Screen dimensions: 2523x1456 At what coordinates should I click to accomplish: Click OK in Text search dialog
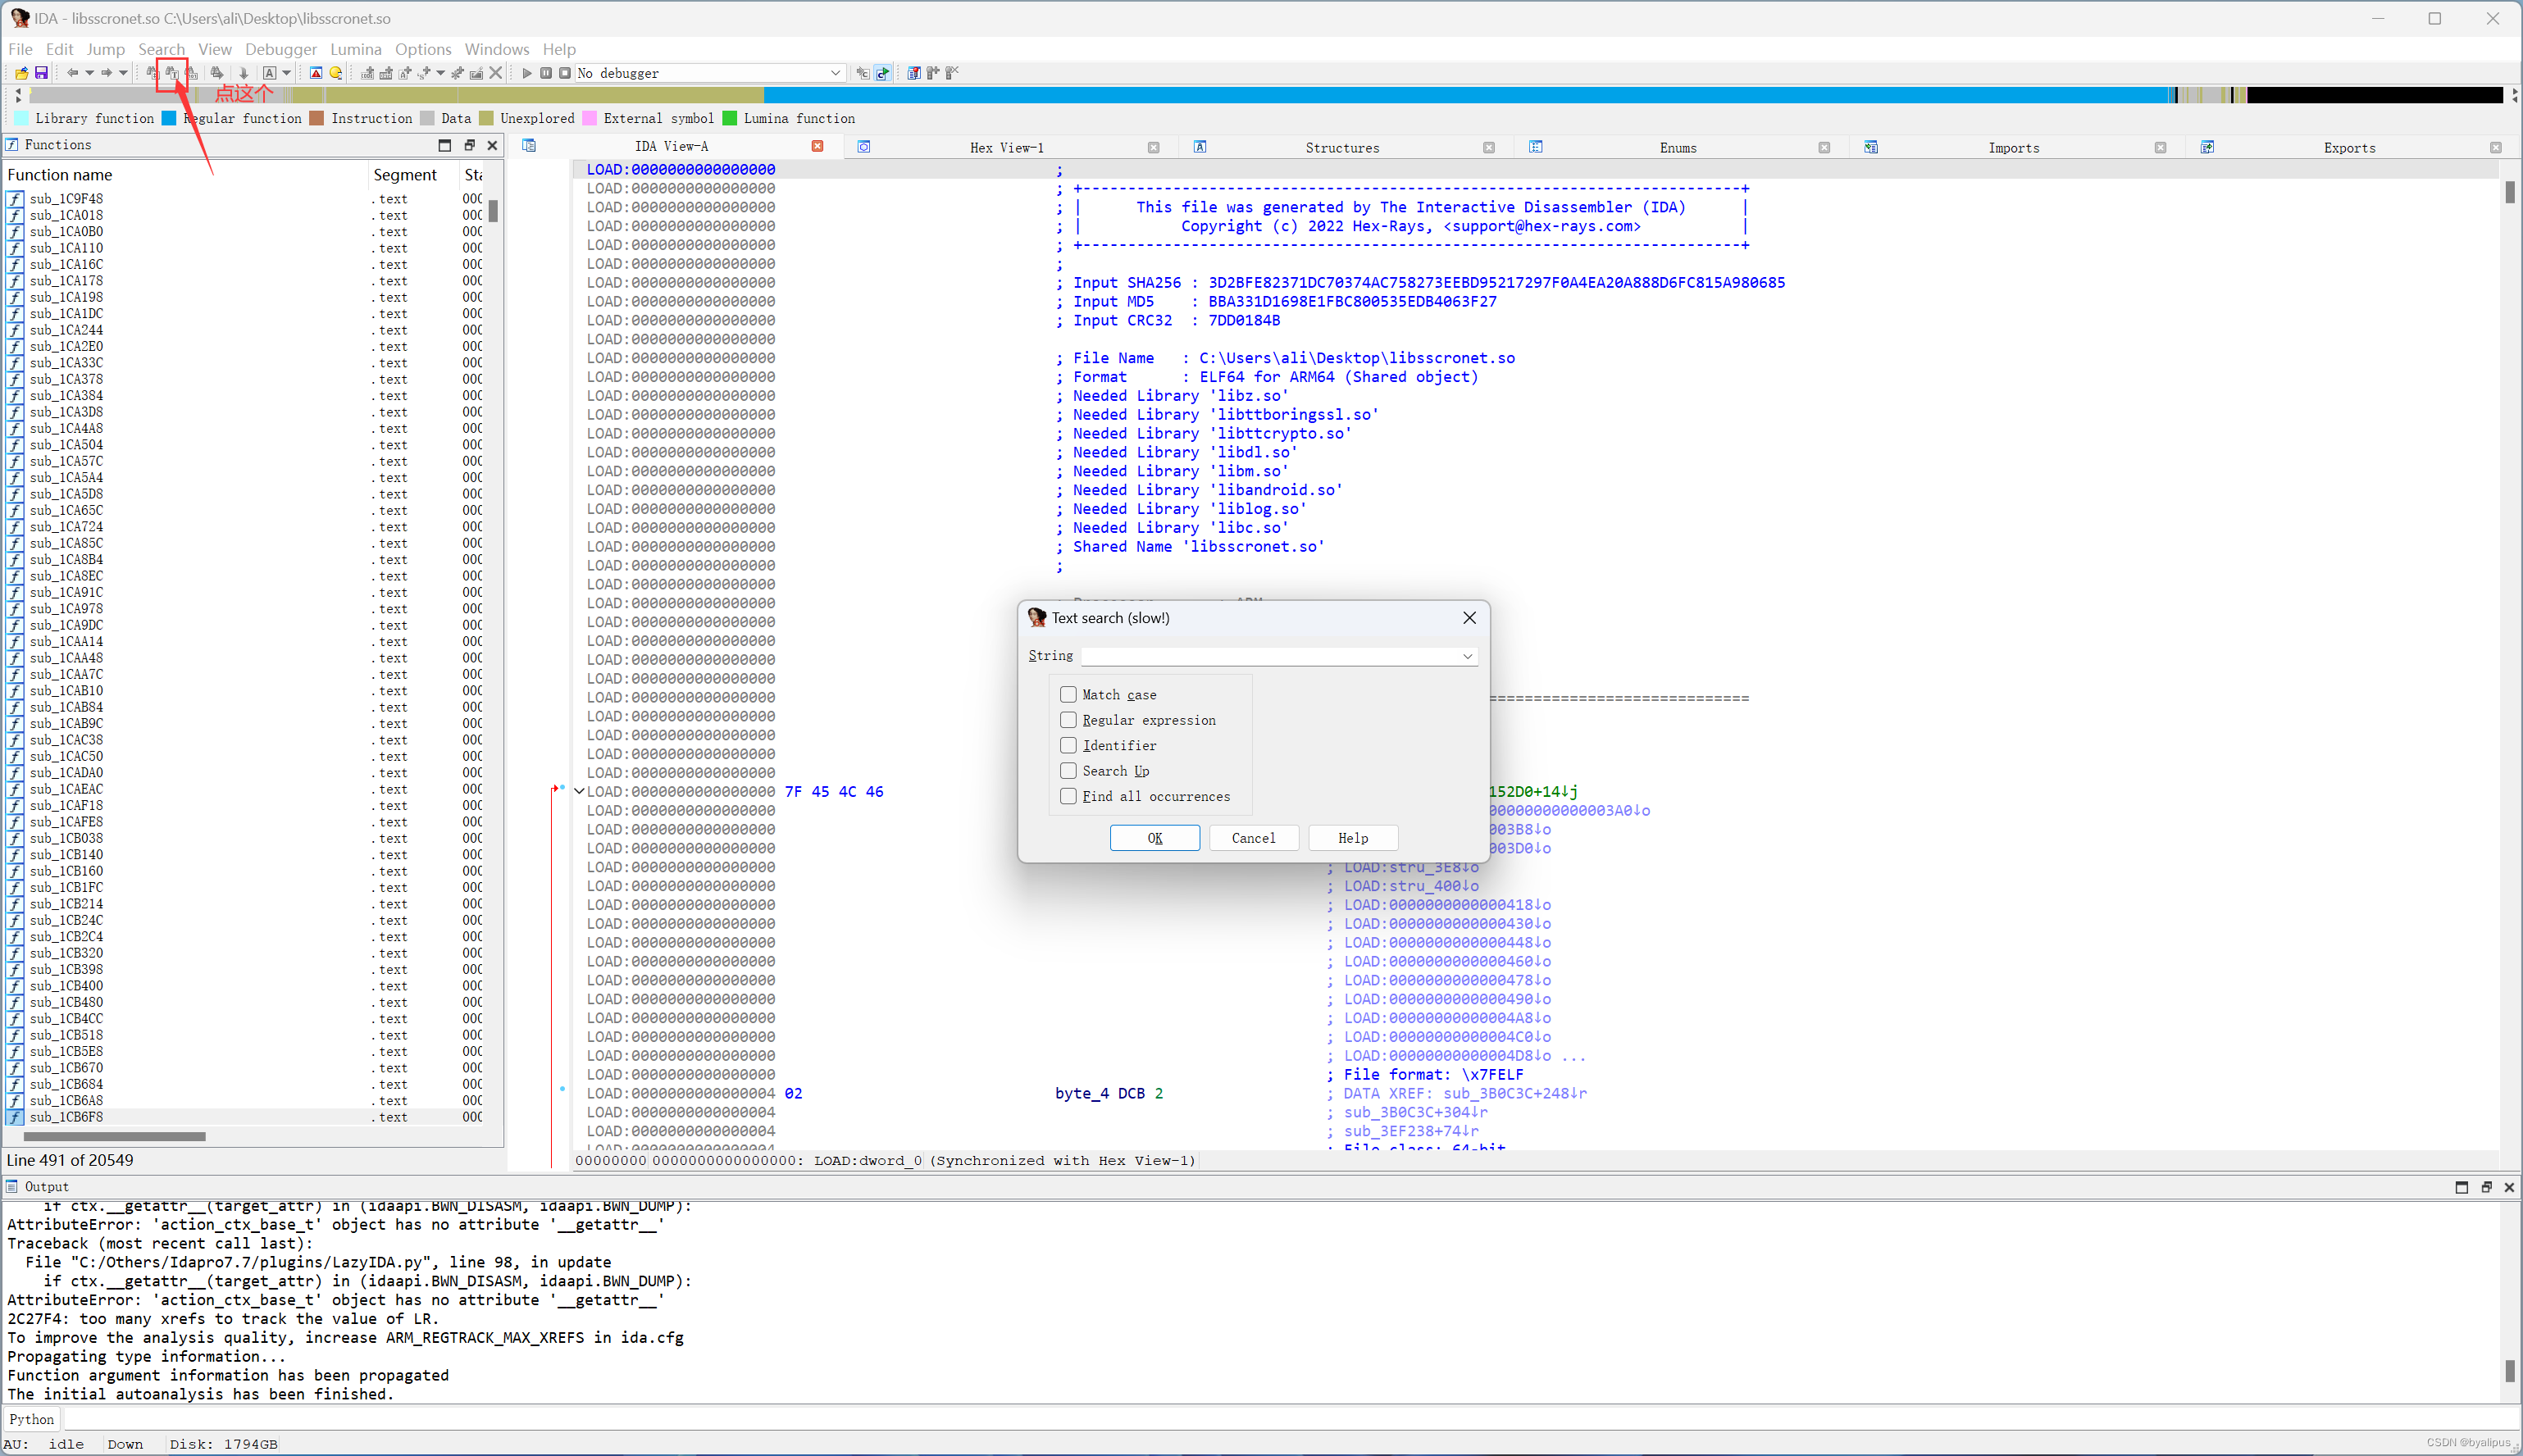click(x=1154, y=838)
